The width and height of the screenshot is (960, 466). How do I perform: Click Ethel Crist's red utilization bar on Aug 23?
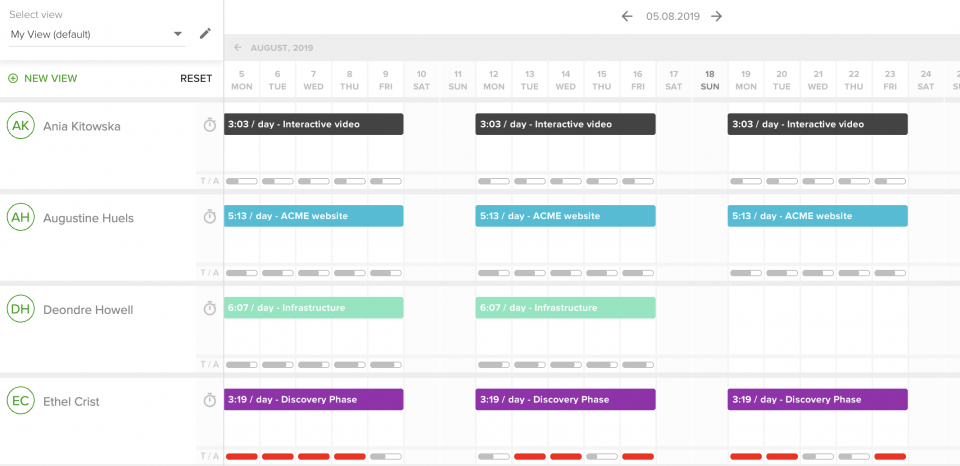[890, 457]
